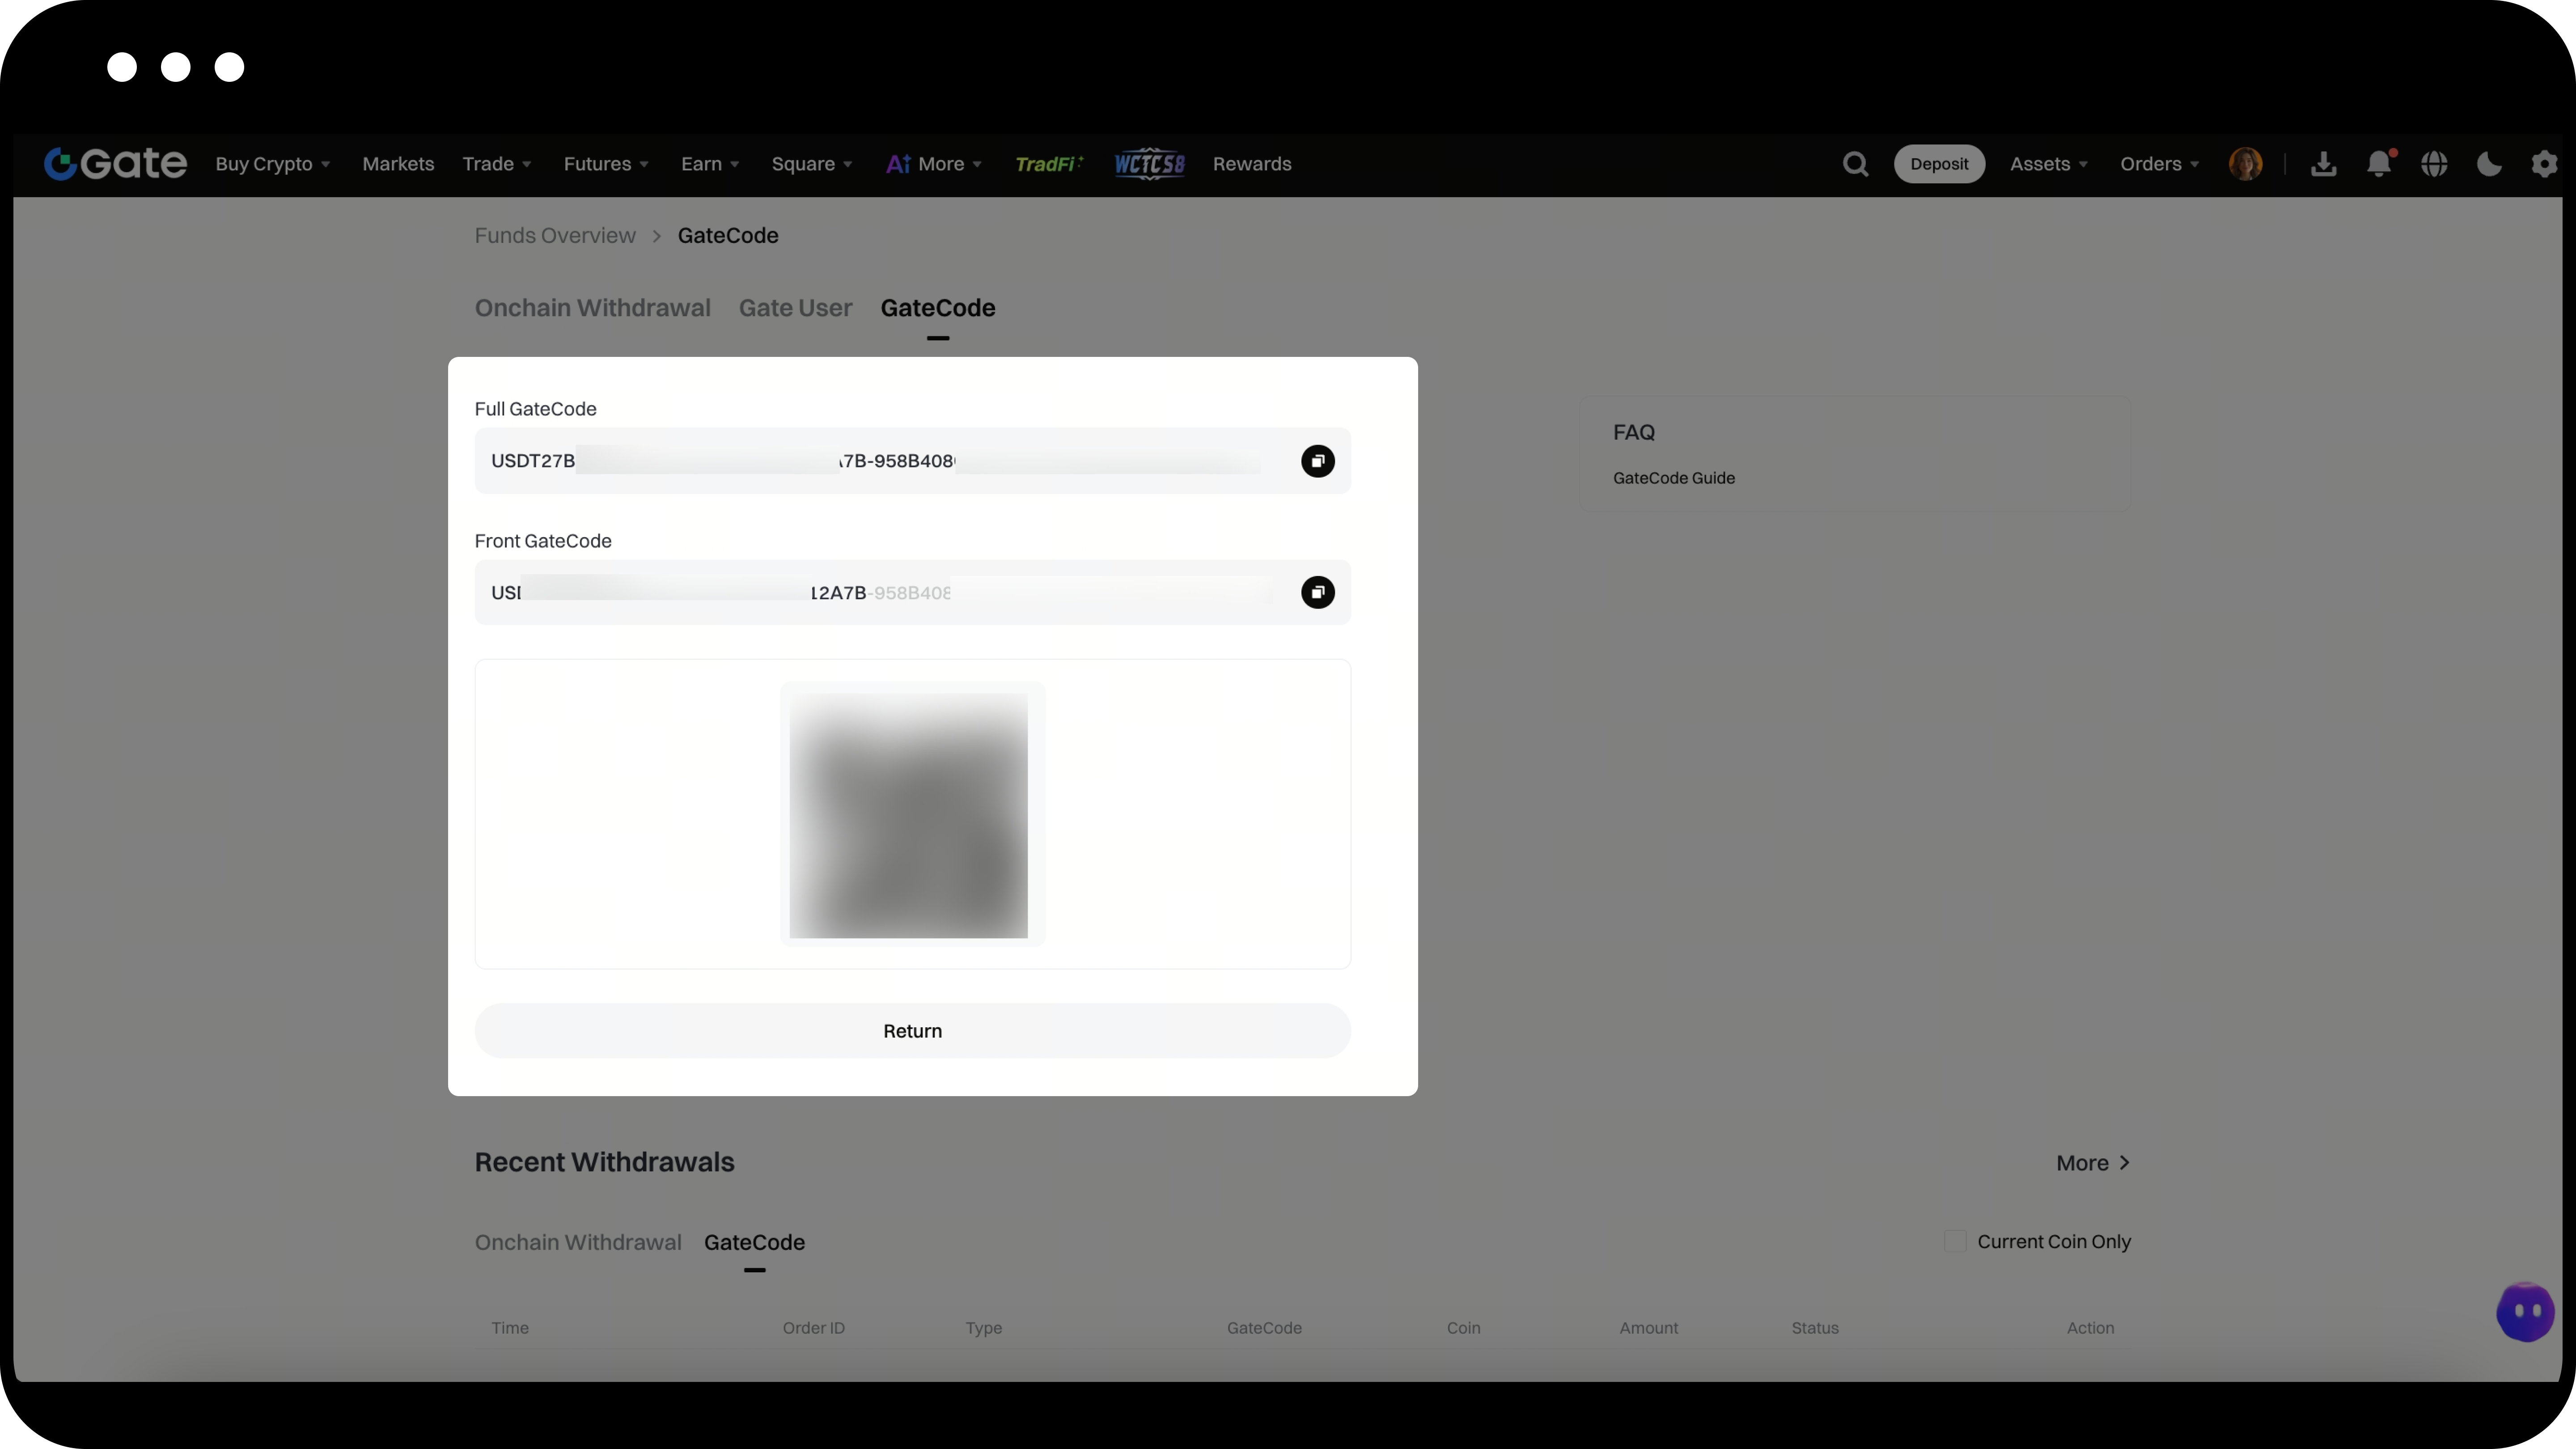
Task: Enable Current Coin Only checkbox
Action: tap(1955, 1241)
